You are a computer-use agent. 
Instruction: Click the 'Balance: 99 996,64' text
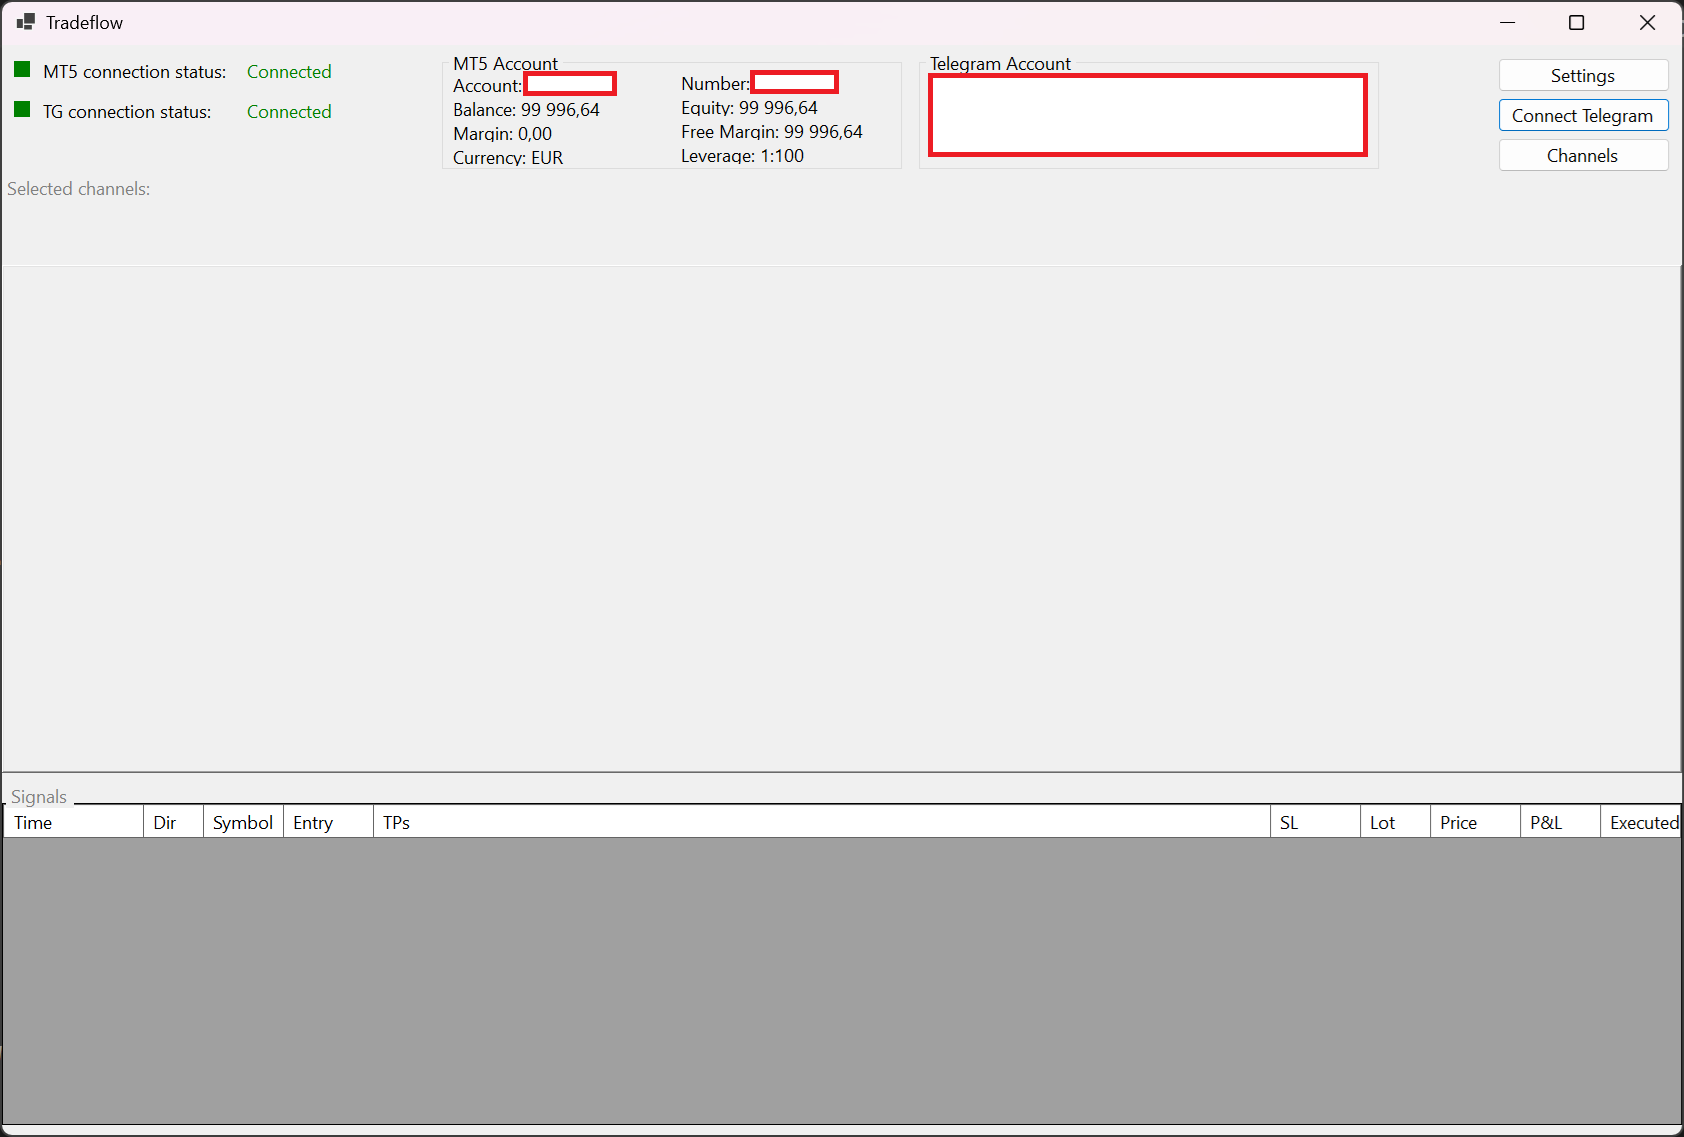[x=526, y=110]
